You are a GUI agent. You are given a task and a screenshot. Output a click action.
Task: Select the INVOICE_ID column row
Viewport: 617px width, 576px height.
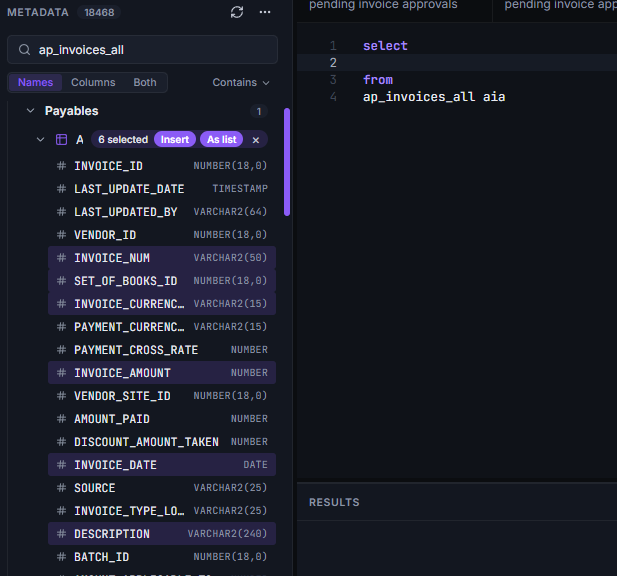(x=162, y=166)
